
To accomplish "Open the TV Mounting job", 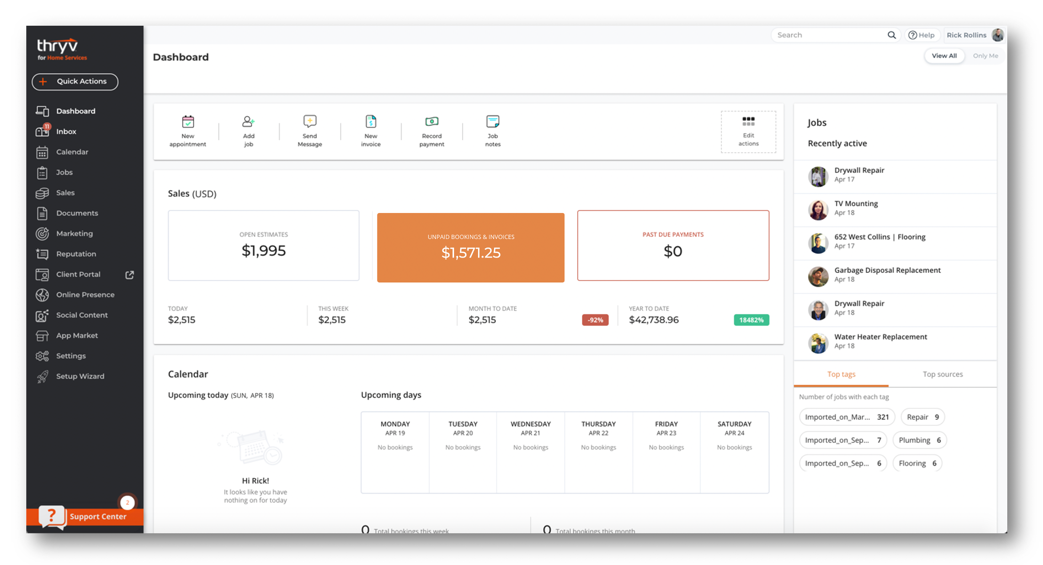I will tap(895, 210).
